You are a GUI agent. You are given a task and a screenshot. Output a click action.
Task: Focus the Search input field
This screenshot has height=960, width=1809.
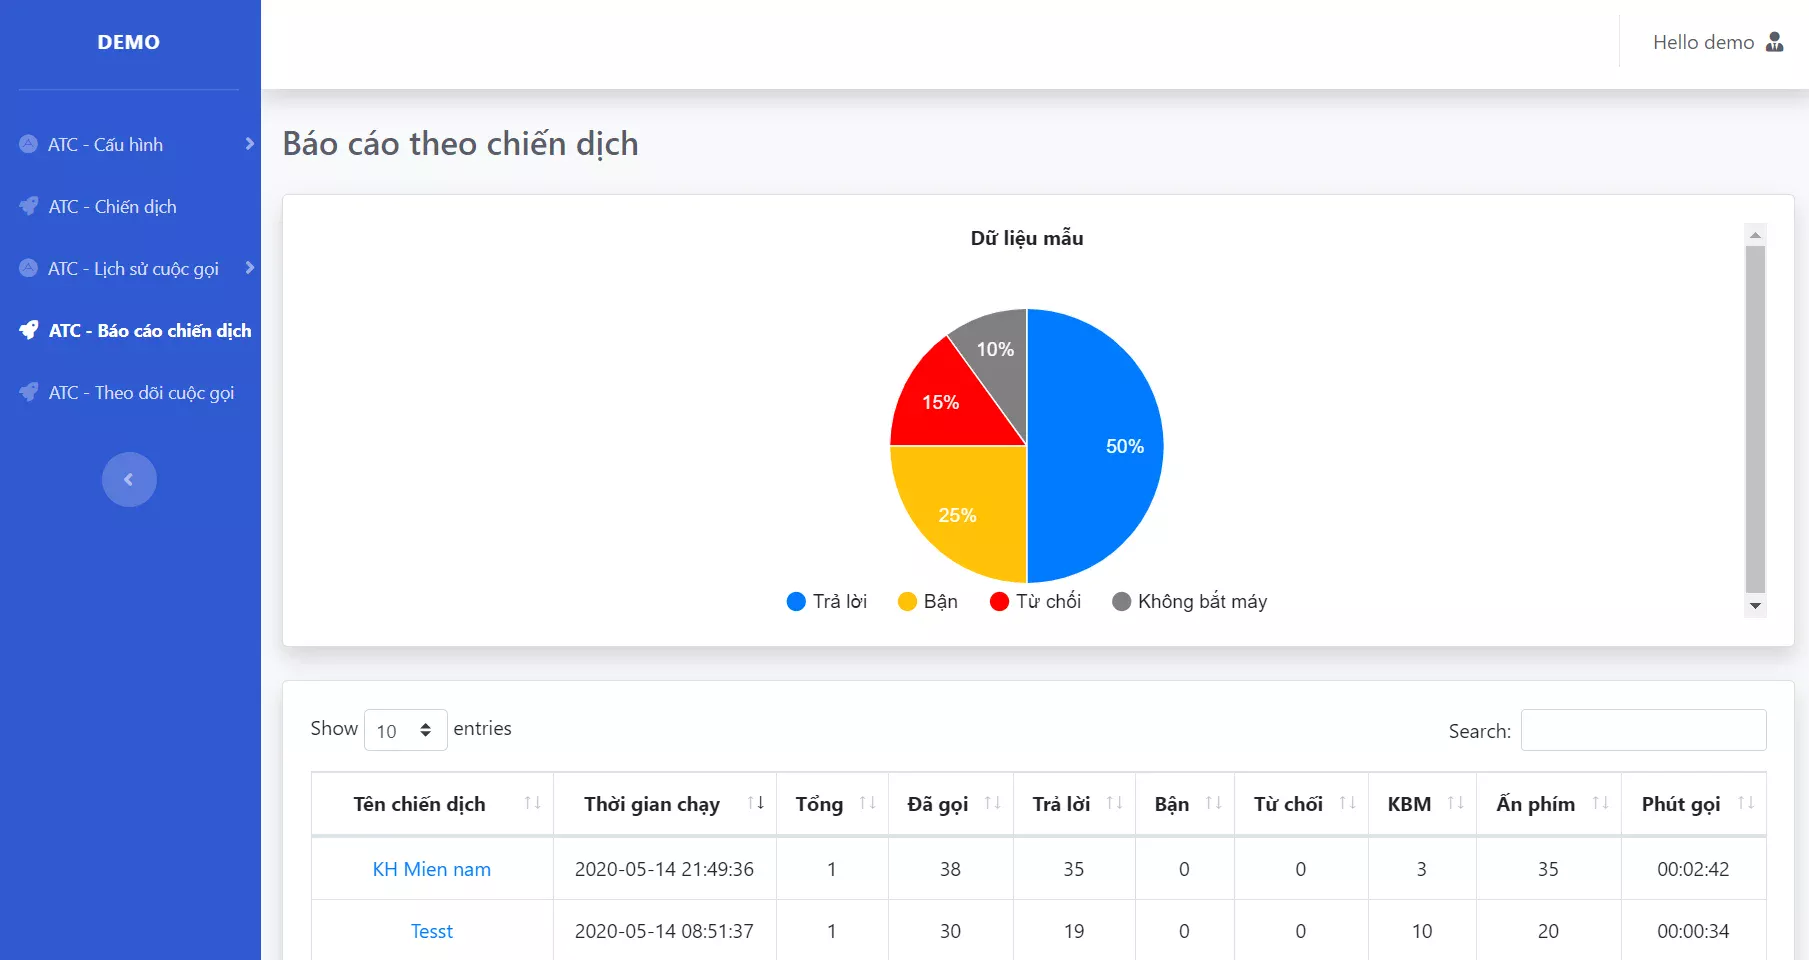[1643, 730]
